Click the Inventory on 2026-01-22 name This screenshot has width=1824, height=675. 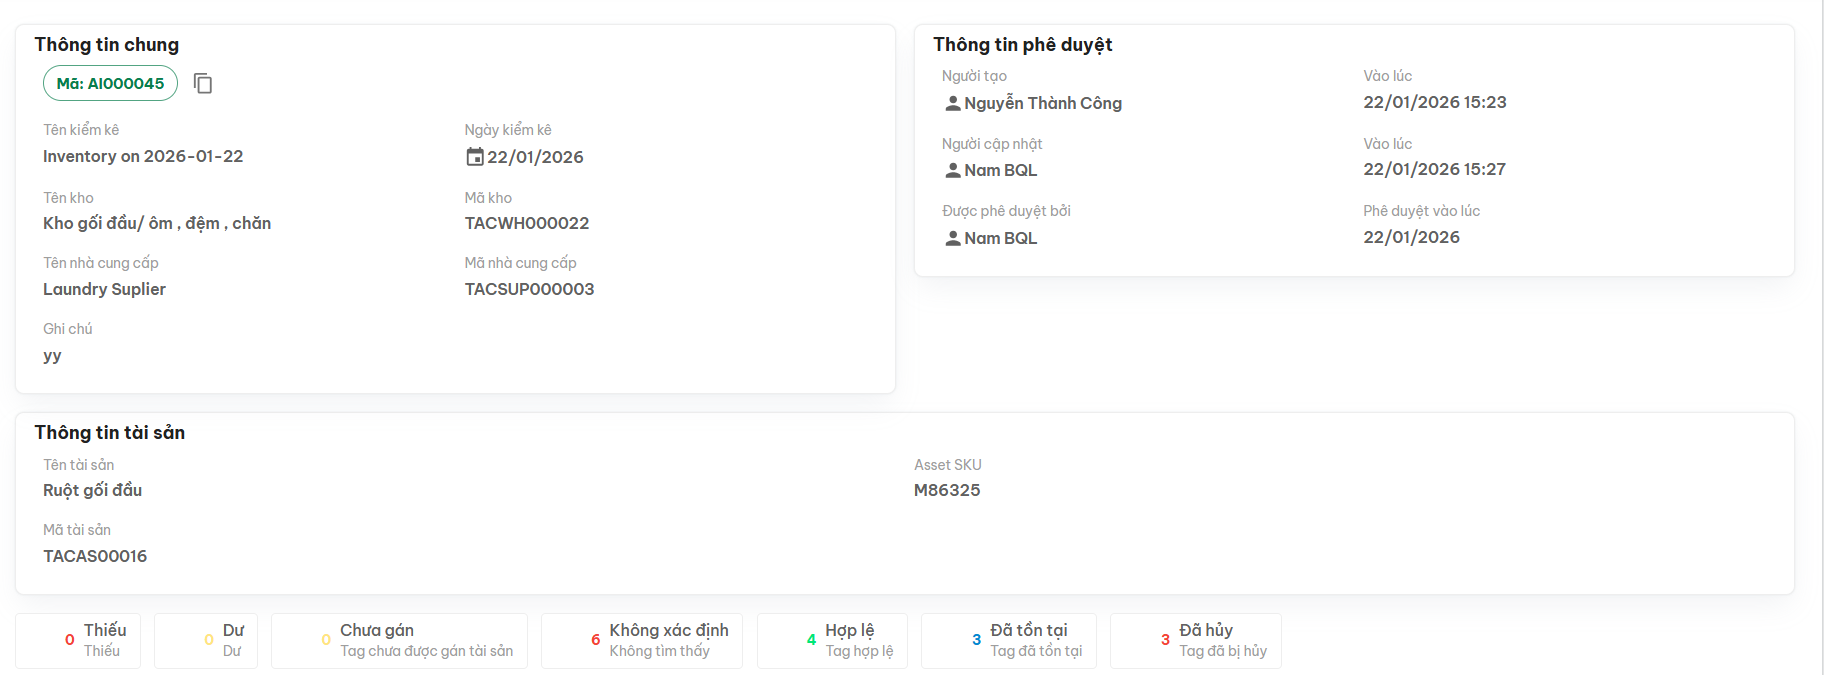[143, 156]
